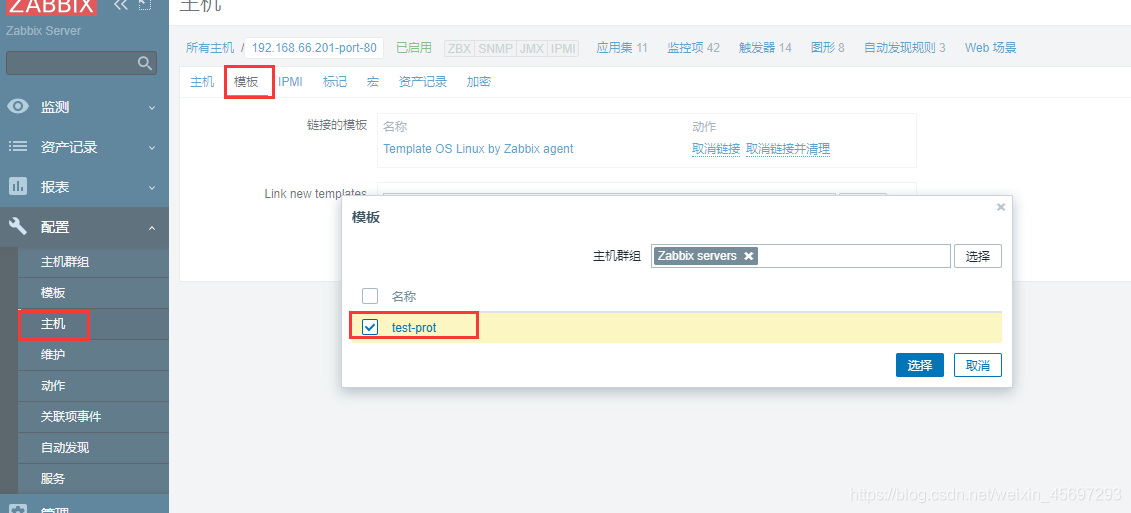Open 模板 in the sidebar menu
The width and height of the screenshot is (1131, 513).
53,293
